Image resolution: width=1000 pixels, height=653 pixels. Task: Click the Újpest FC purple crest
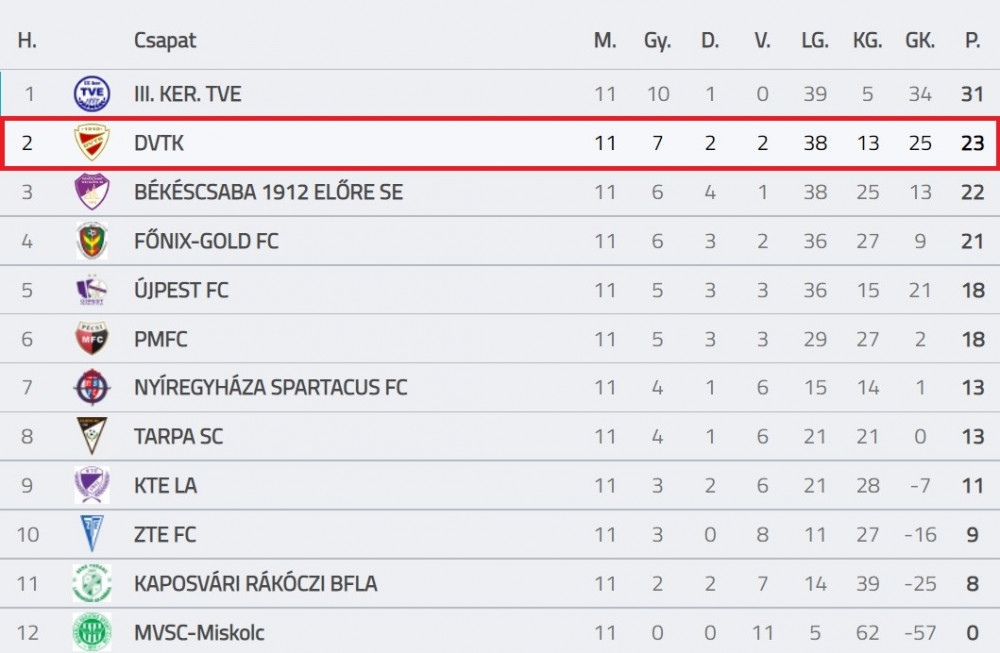(x=92, y=290)
